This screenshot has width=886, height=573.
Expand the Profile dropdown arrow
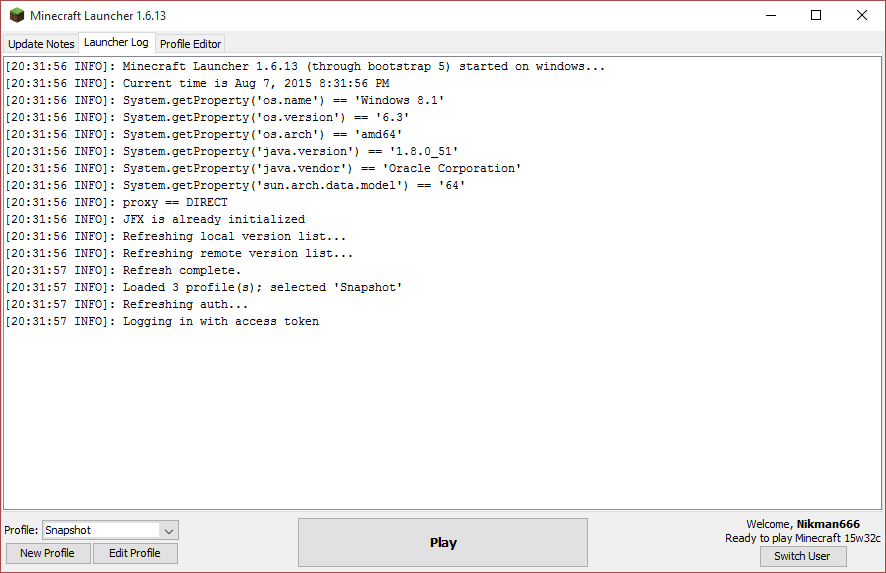tap(169, 531)
